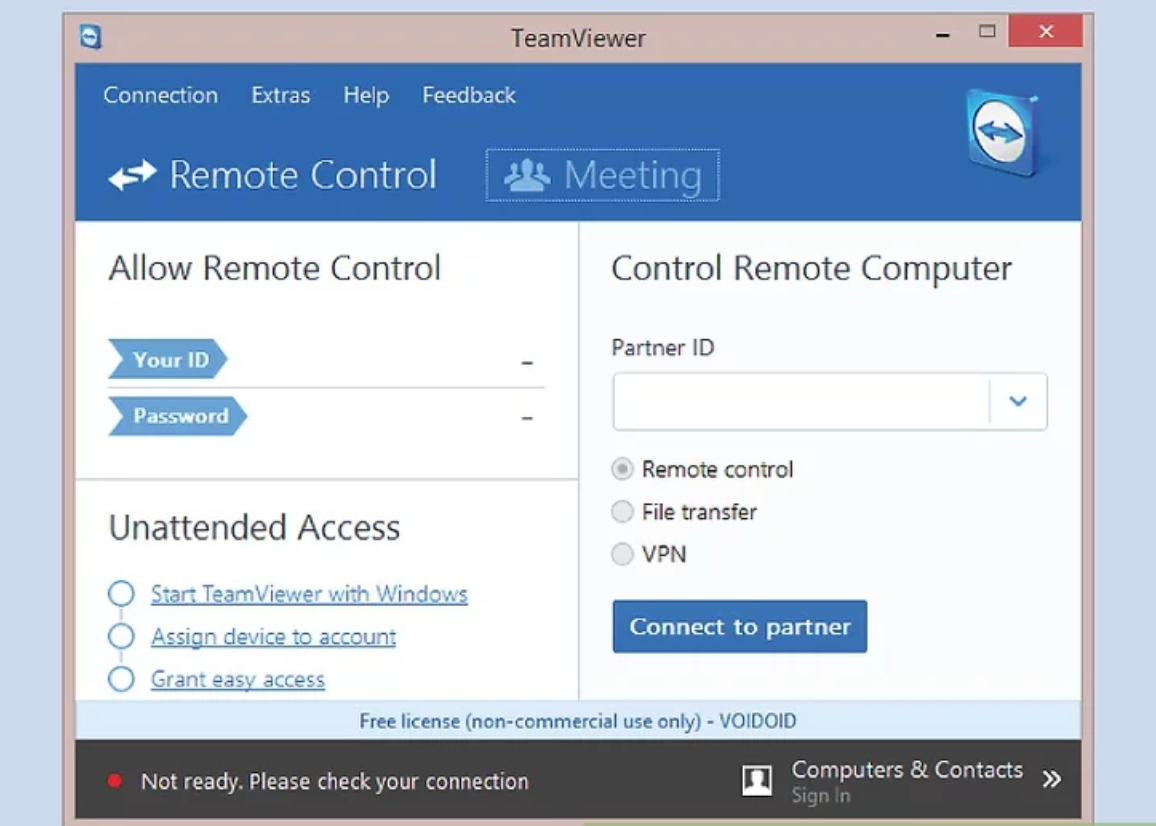Click the Unattended Access heading
The width and height of the screenshot is (1156, 826).
point(254,527)
